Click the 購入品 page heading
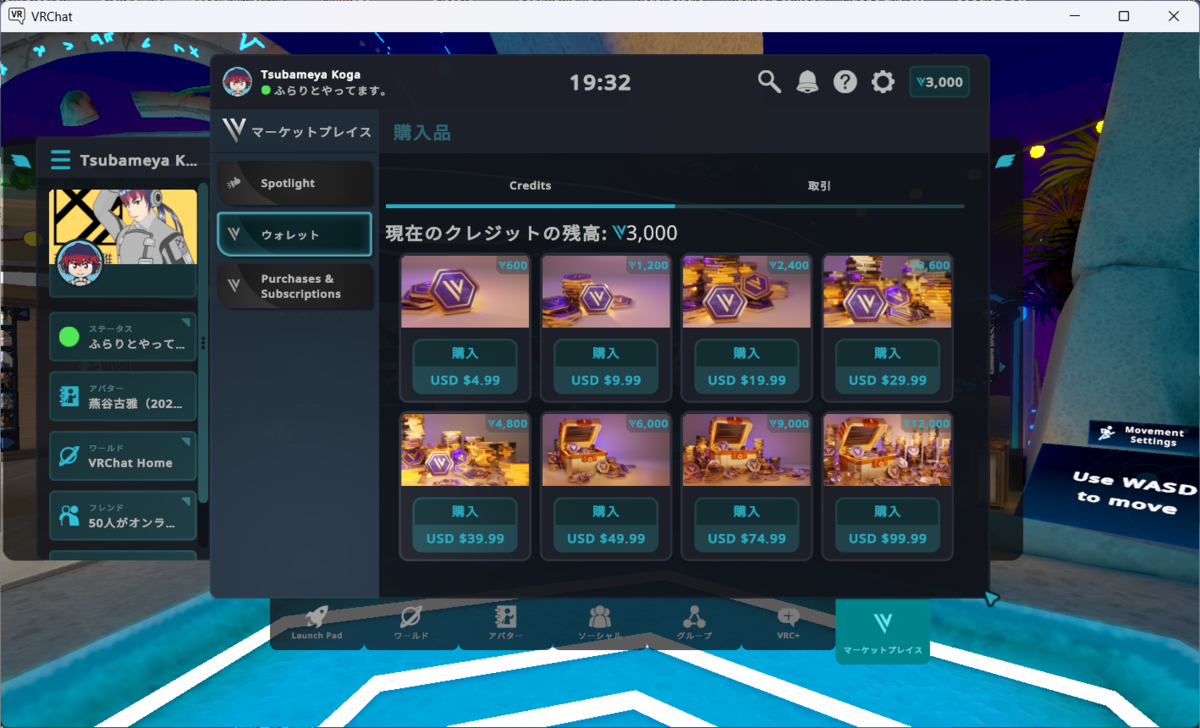Screen dimensions: 1200x728 point(422,132)
